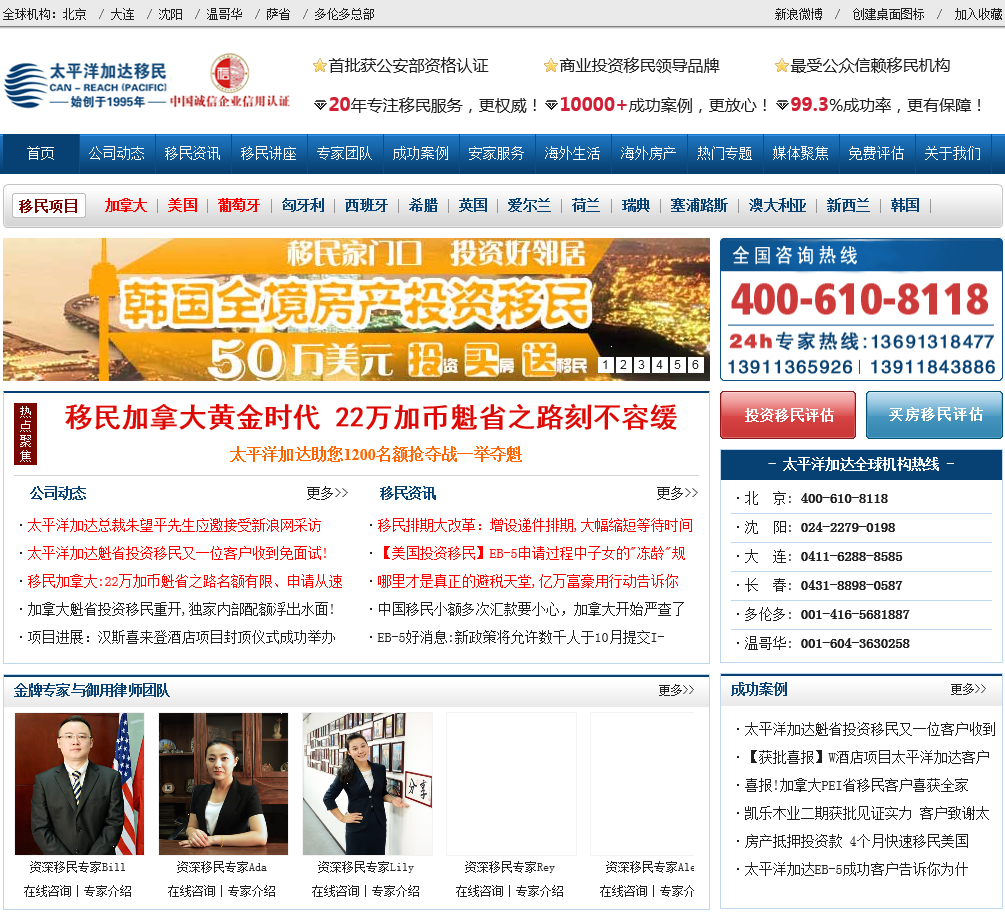Click the 韩国全境房产投资移民 banner

[356, 310]
